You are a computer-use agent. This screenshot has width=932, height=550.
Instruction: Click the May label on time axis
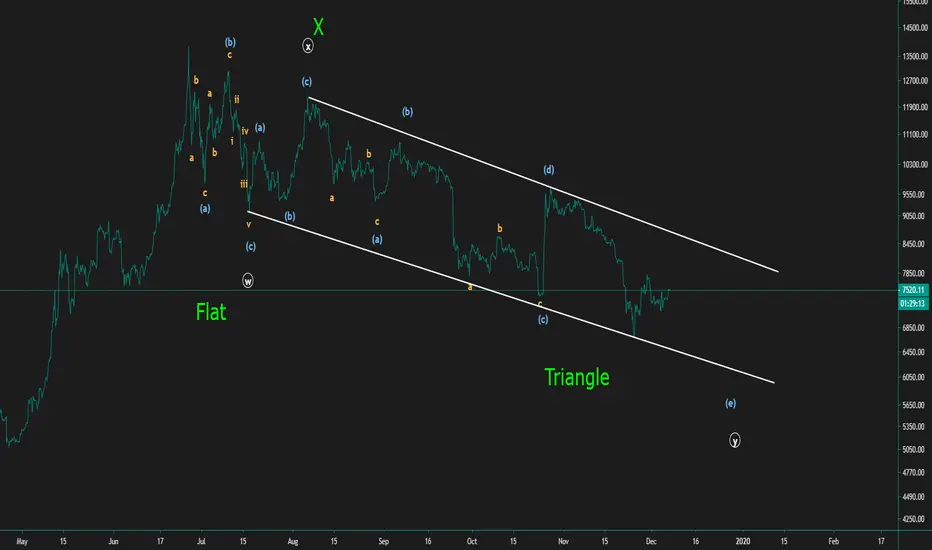click(x=22, y=541)
